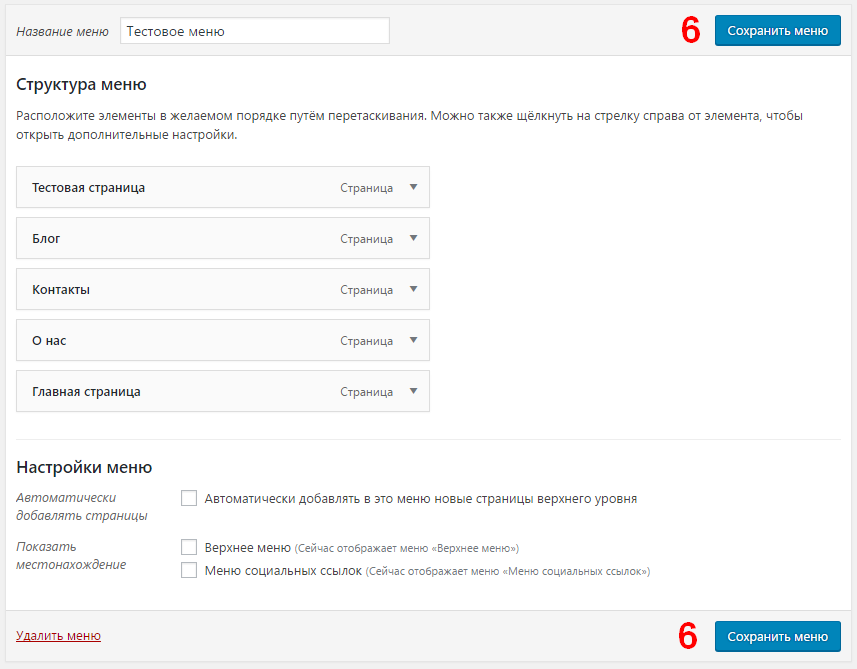Check the Меню социальных ссылок checkbox
The width and height of the screenshot is (857, 669).
pyautogui.click(x=189, y=570)
